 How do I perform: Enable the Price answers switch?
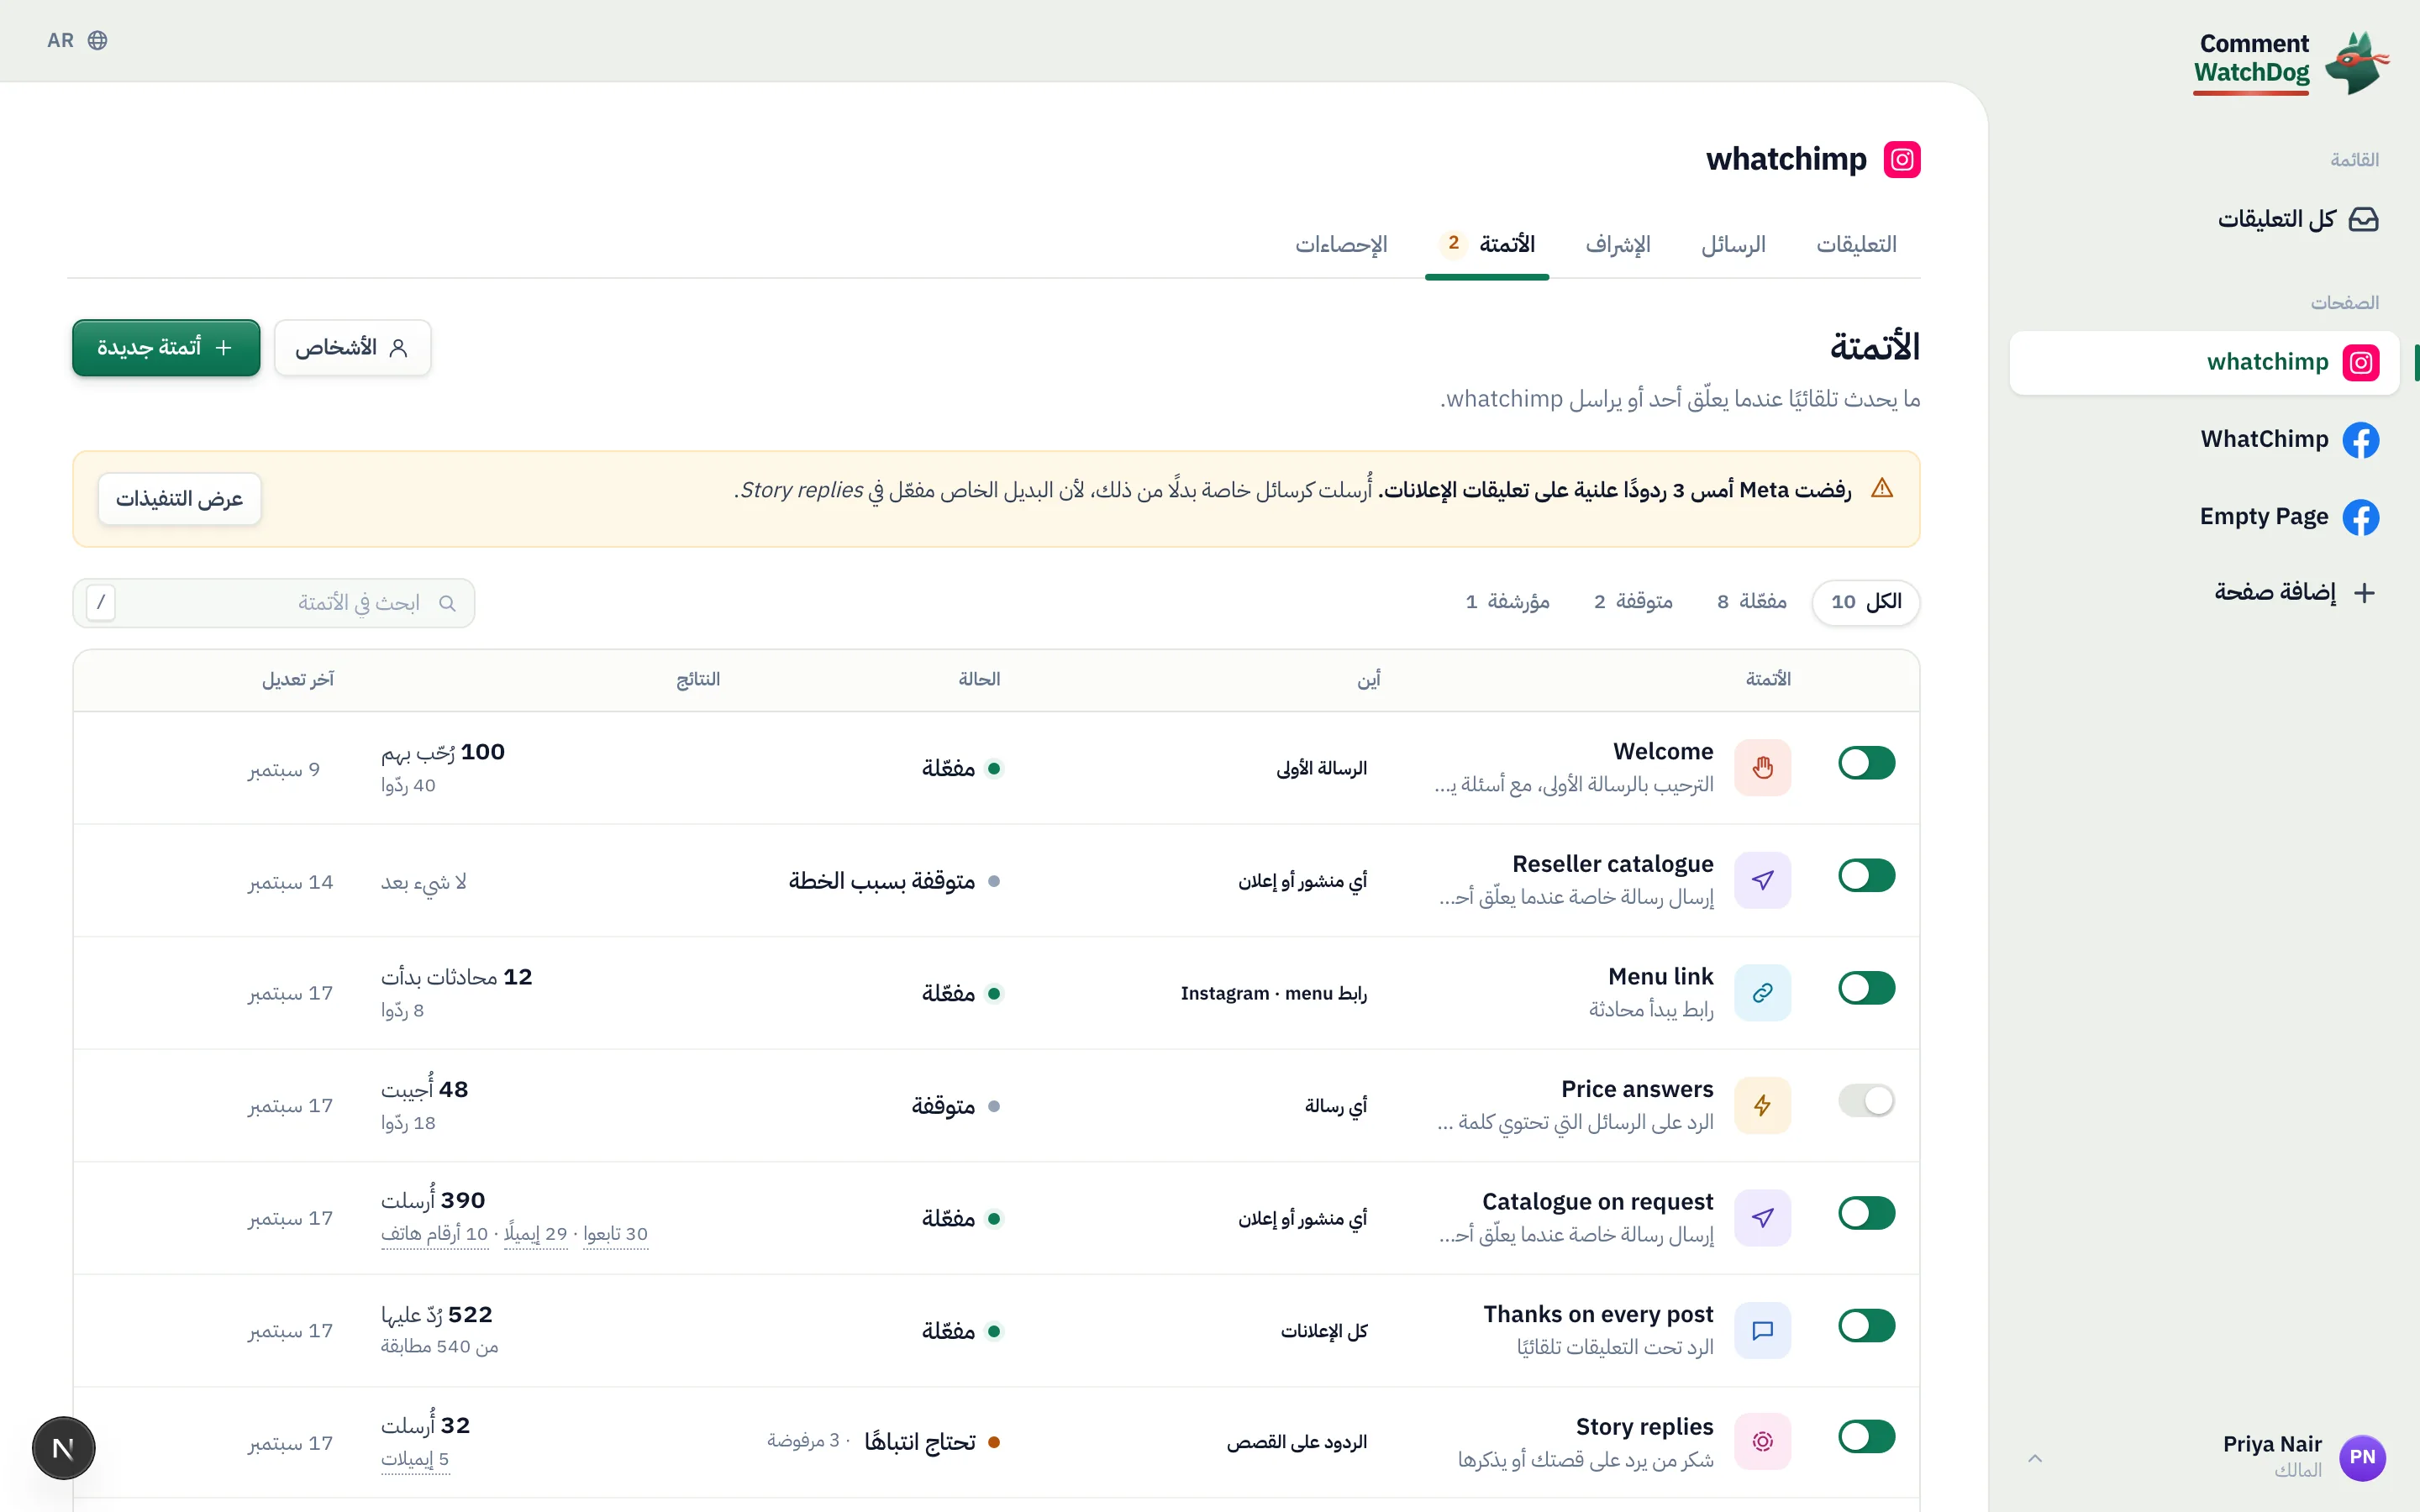pos(1866,1101)
